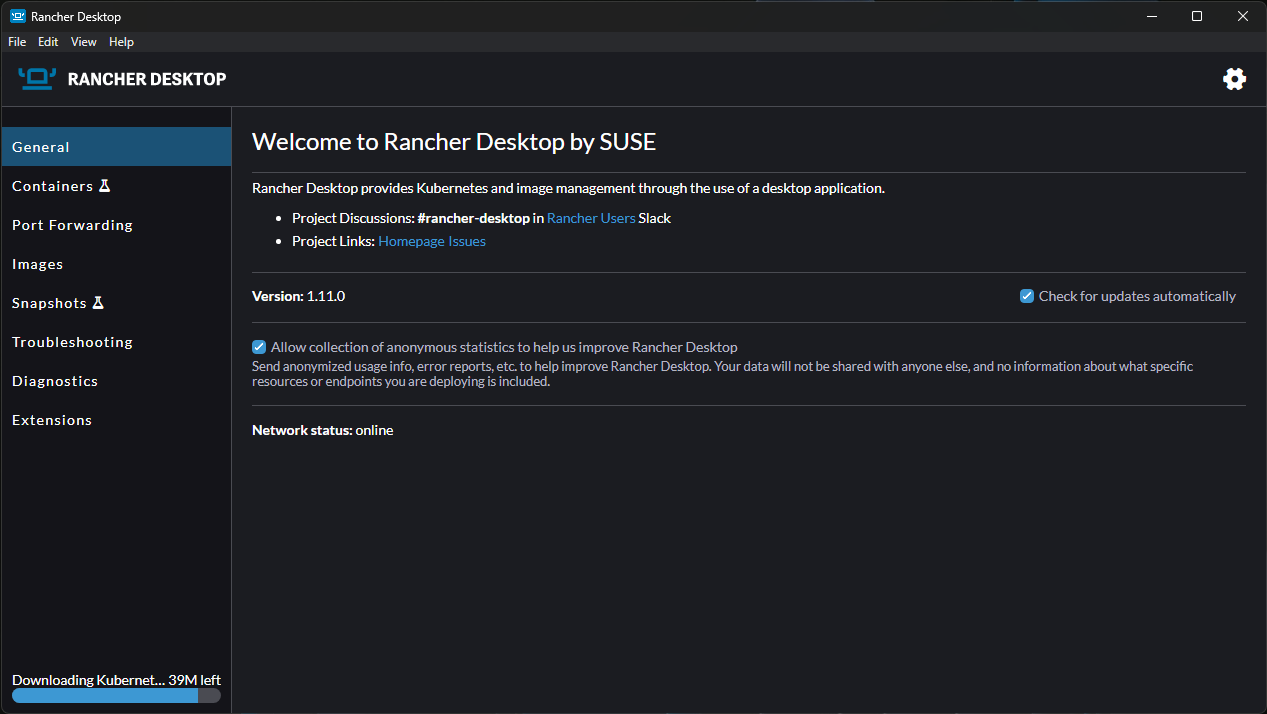Click the Rancher Desktop title bar app icon
The image size is (1267, 714).
point(17,16)
